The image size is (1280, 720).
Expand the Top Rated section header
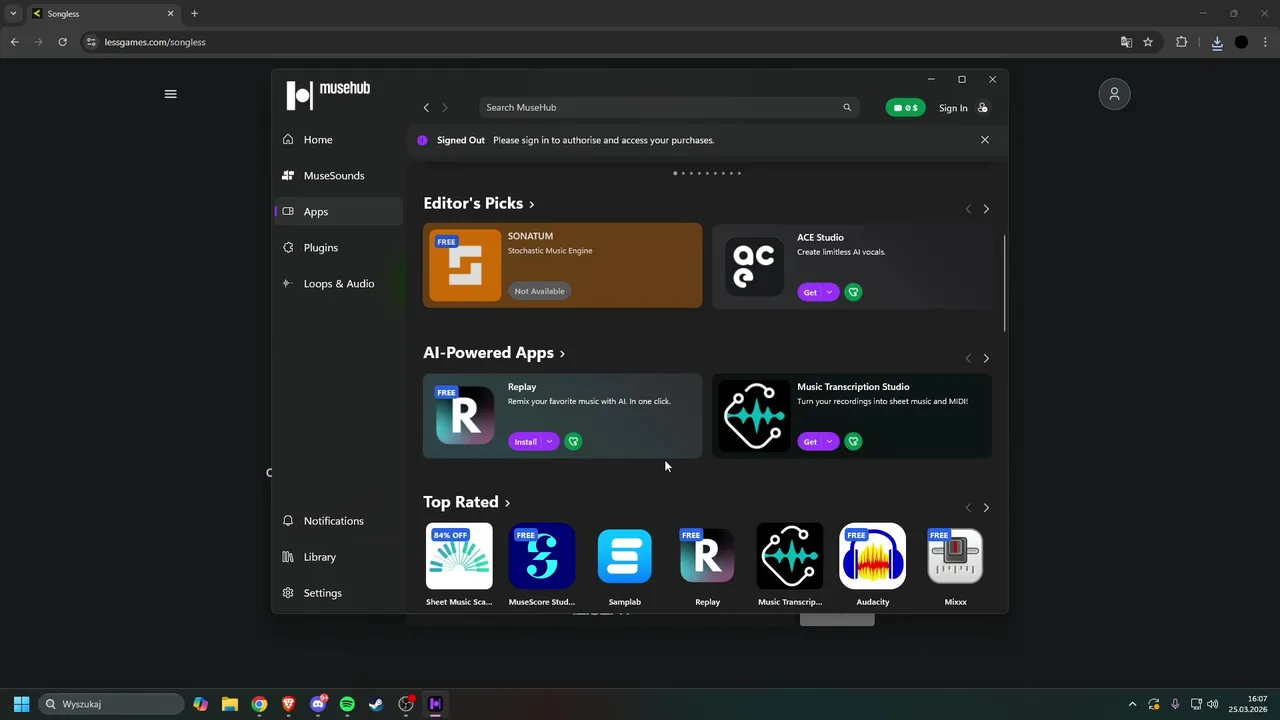(x=467, y=502)
